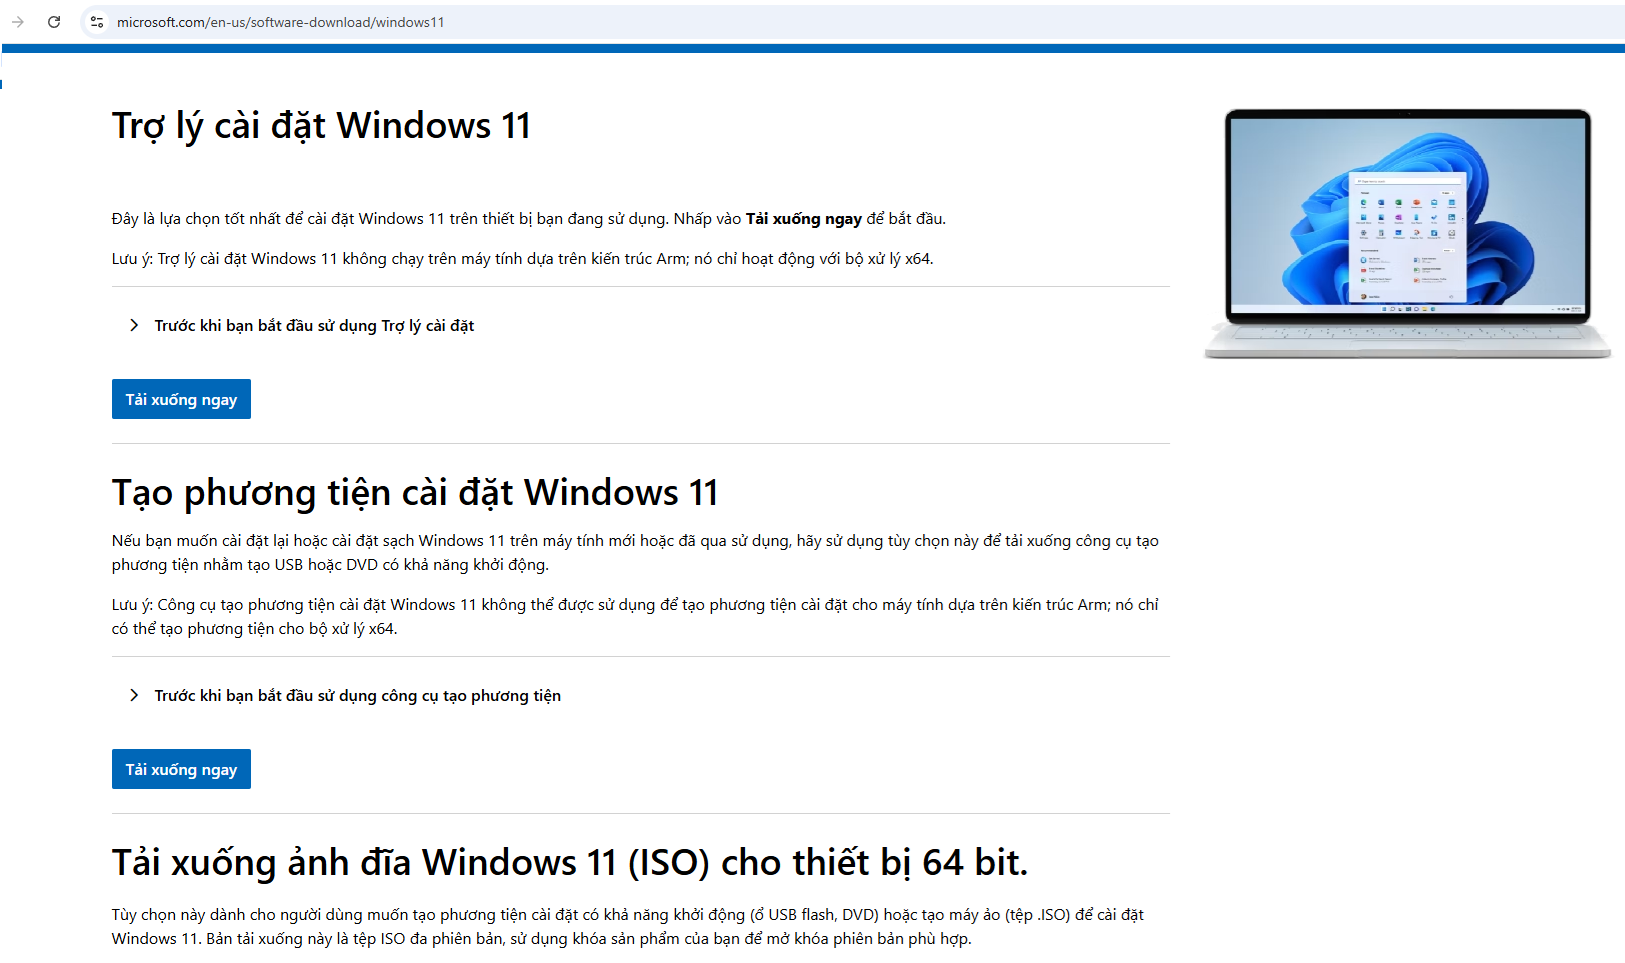Click the note 'Lưu ý: Công cụ tạo phương tiện cài đặt'
Viewport: 1625px width, 963px height.
pyautogui.click(x=635, y=617)
